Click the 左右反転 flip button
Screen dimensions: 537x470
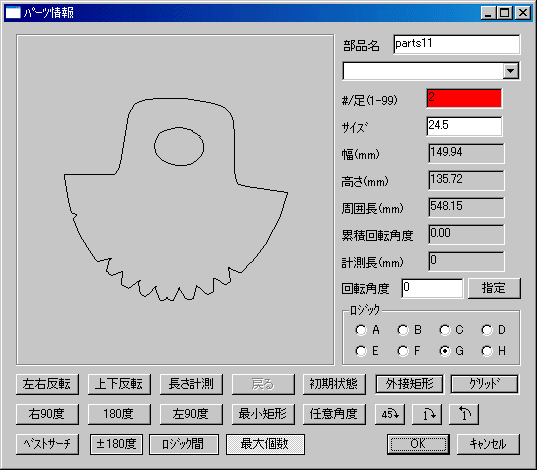tap(47, 384)
